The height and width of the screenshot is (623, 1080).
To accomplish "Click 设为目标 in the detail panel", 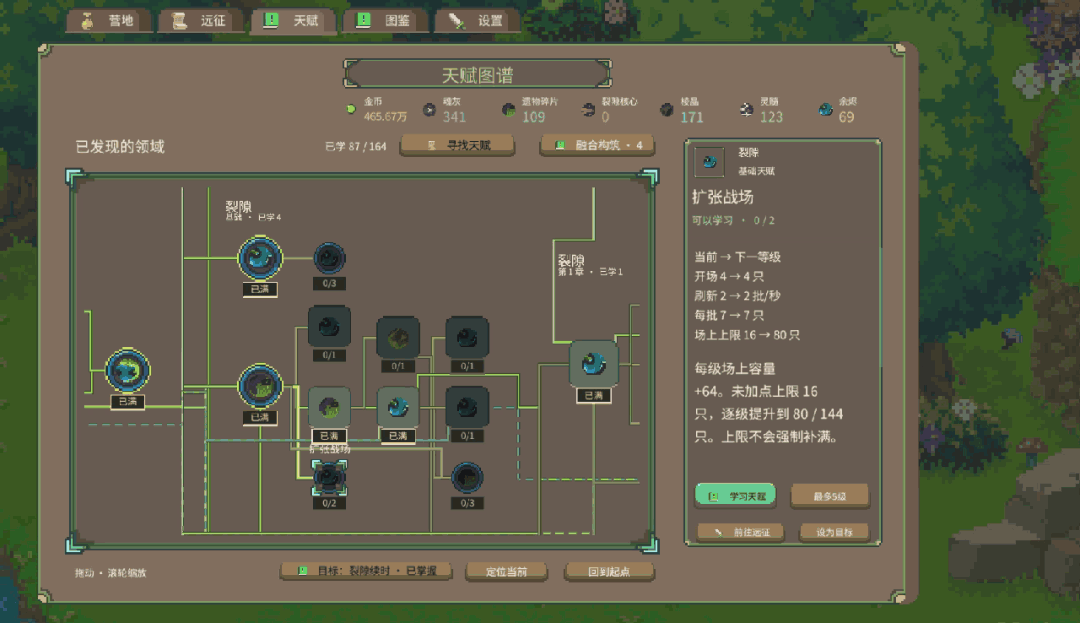I will point(834,532).
